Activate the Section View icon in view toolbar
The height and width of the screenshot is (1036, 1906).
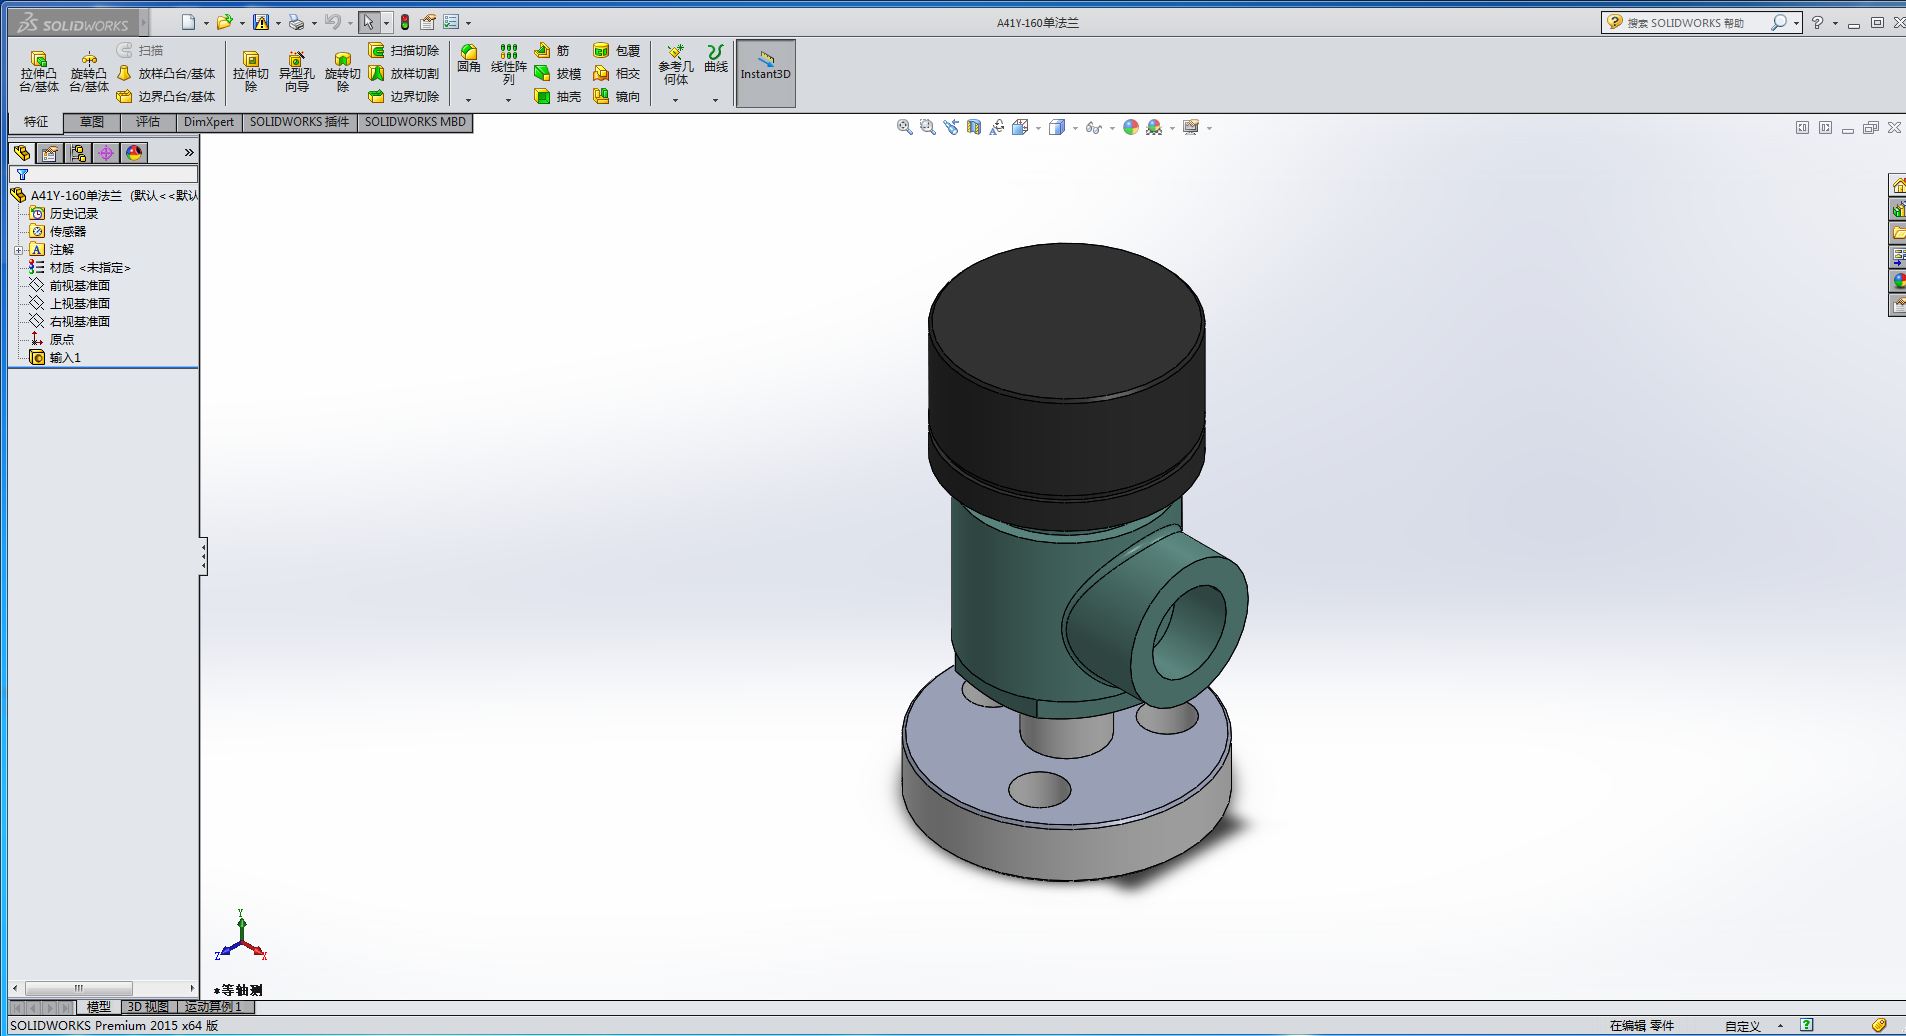(x=974, y=128)
